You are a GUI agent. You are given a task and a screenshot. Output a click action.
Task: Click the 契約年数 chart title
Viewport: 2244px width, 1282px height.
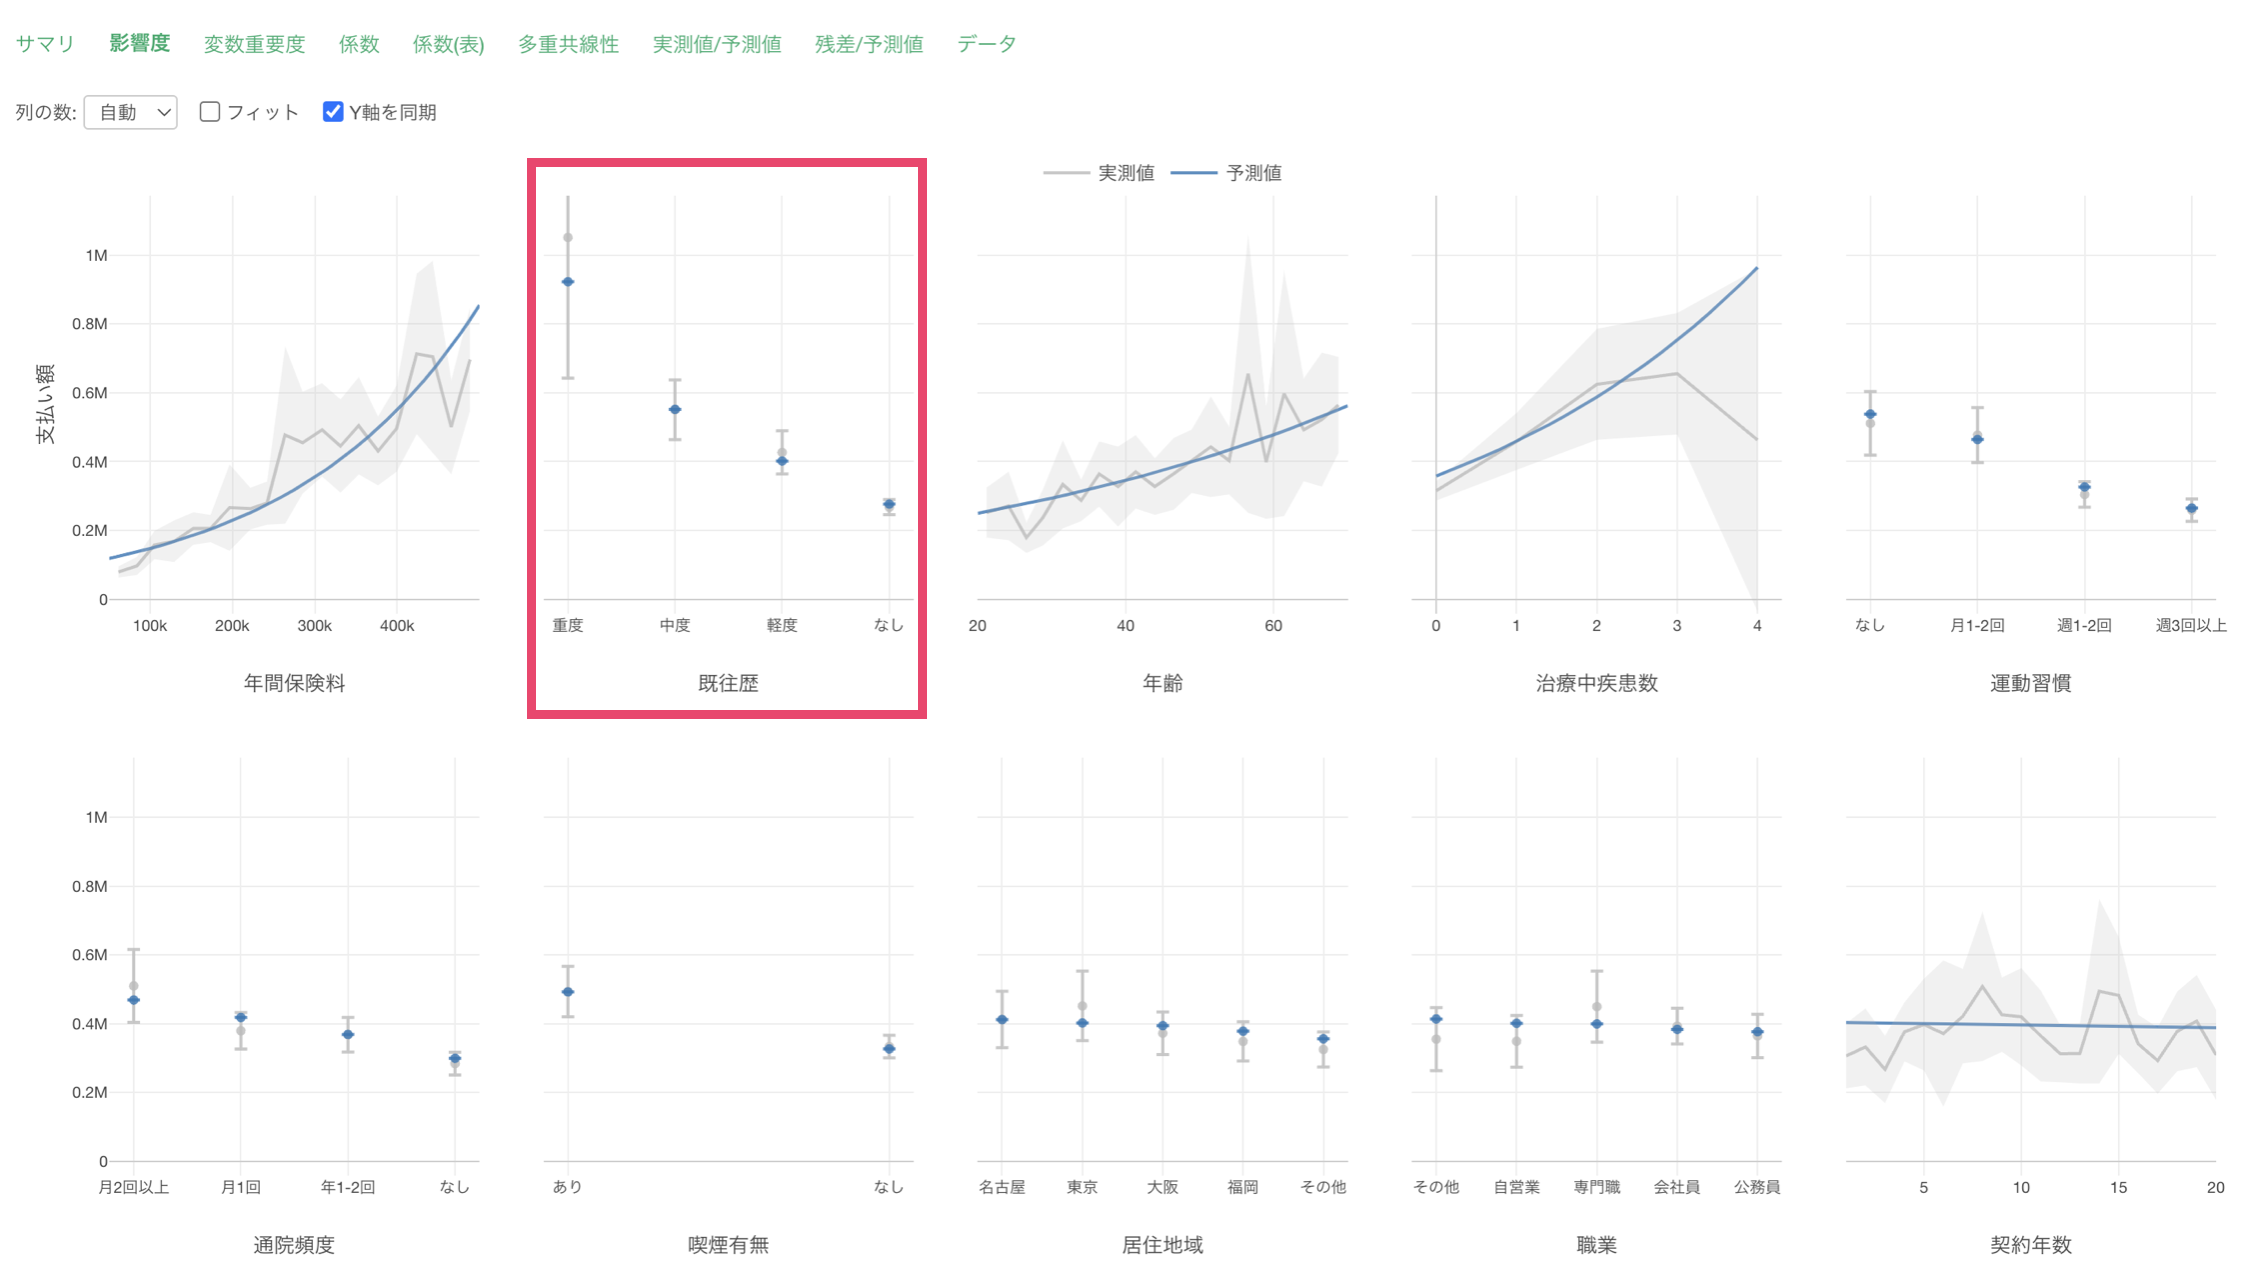tap(2030, 1245)
